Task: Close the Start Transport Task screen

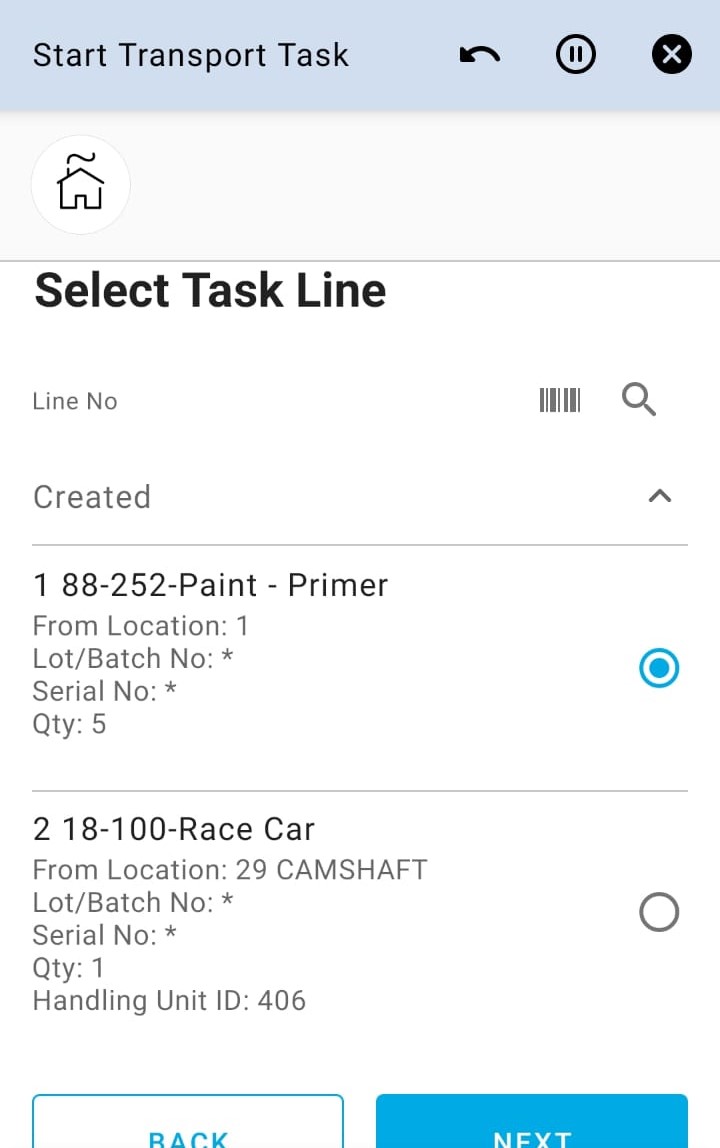Action: coord(671,55)
